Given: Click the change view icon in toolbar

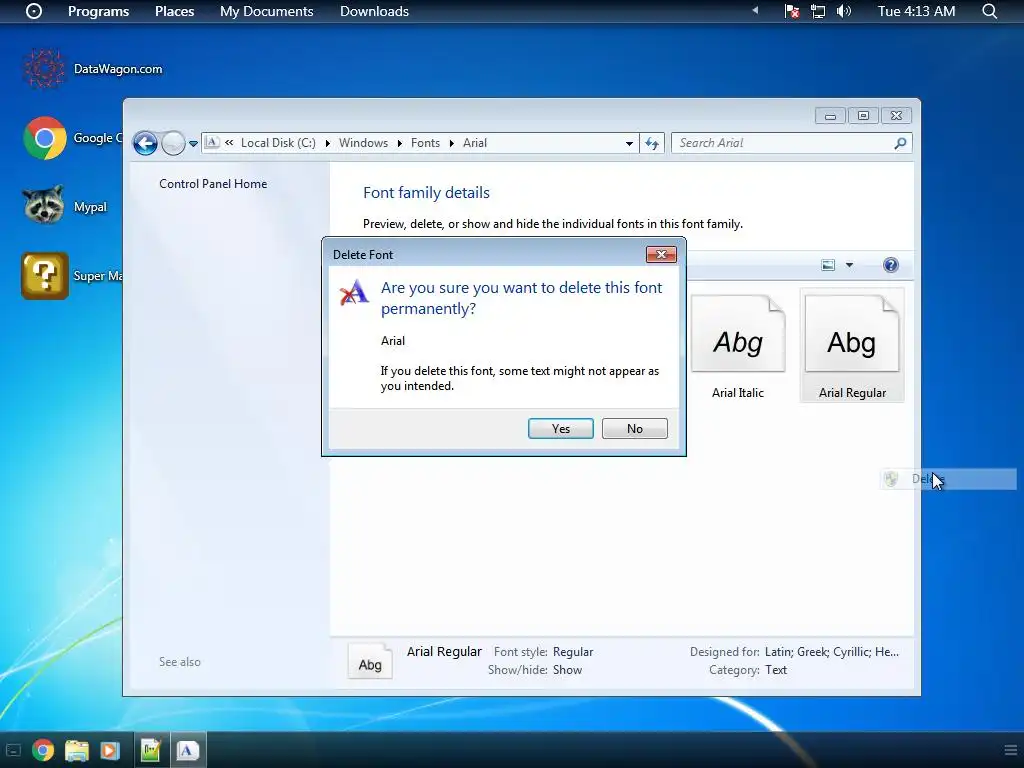Looking at the screenshot, I should click(x=827, y=265).
